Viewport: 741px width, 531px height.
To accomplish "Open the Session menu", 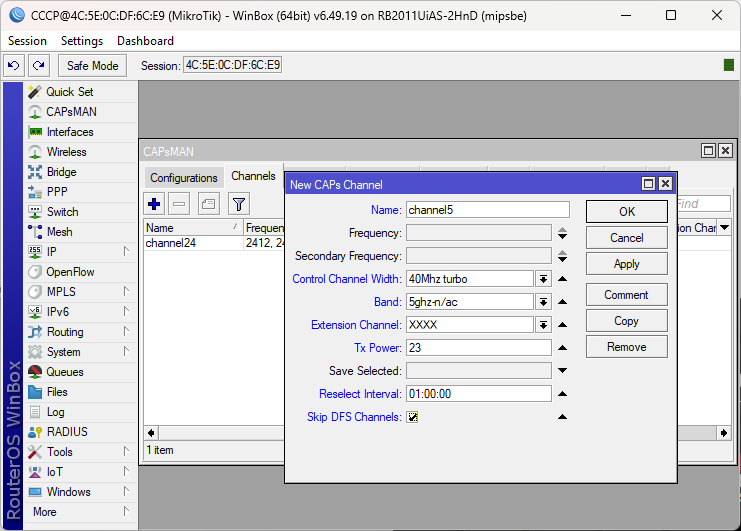I will click(x=27, y=41).
